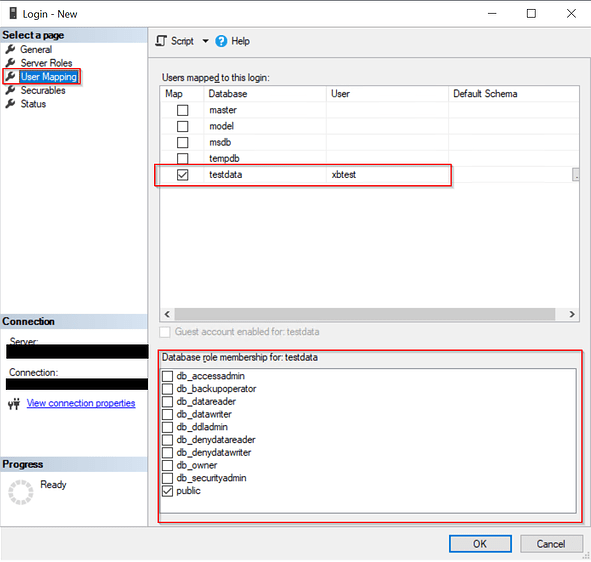Screen dimensions: 591x562
Task: Click the Login window title icon
Action: pyautogui.click(x=13, y=14)
